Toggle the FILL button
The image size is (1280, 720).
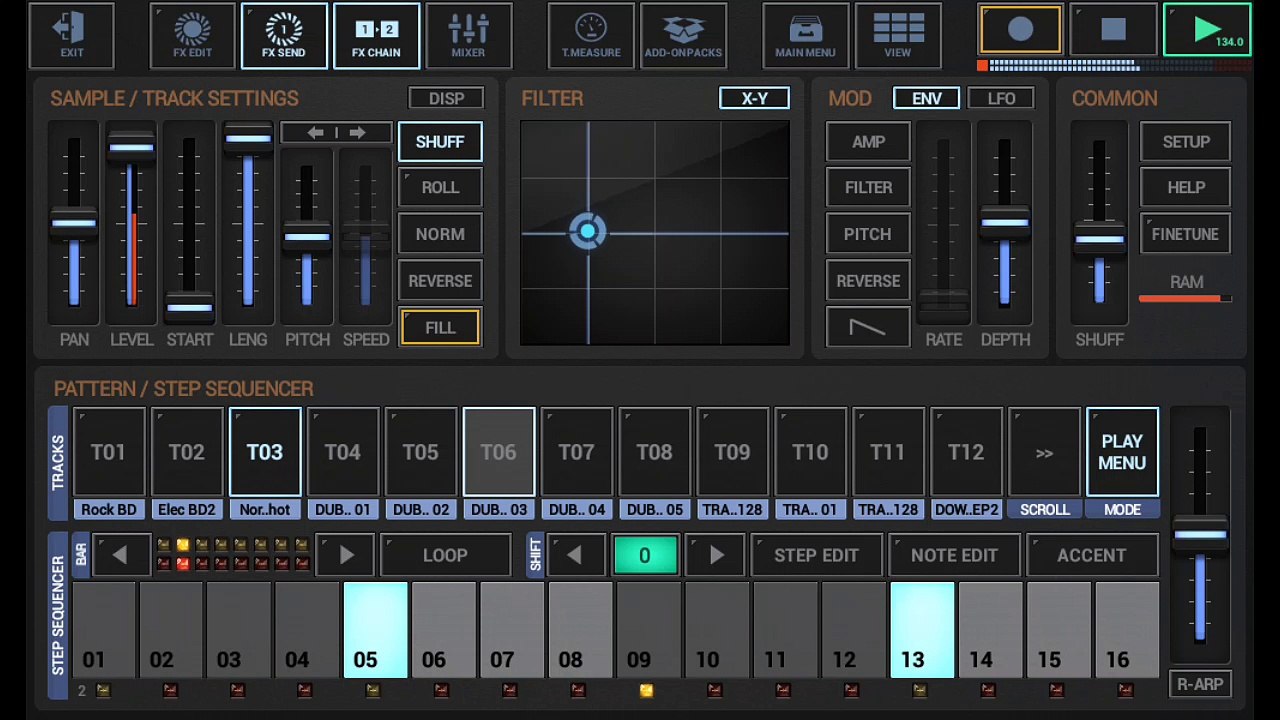(440, 328)
